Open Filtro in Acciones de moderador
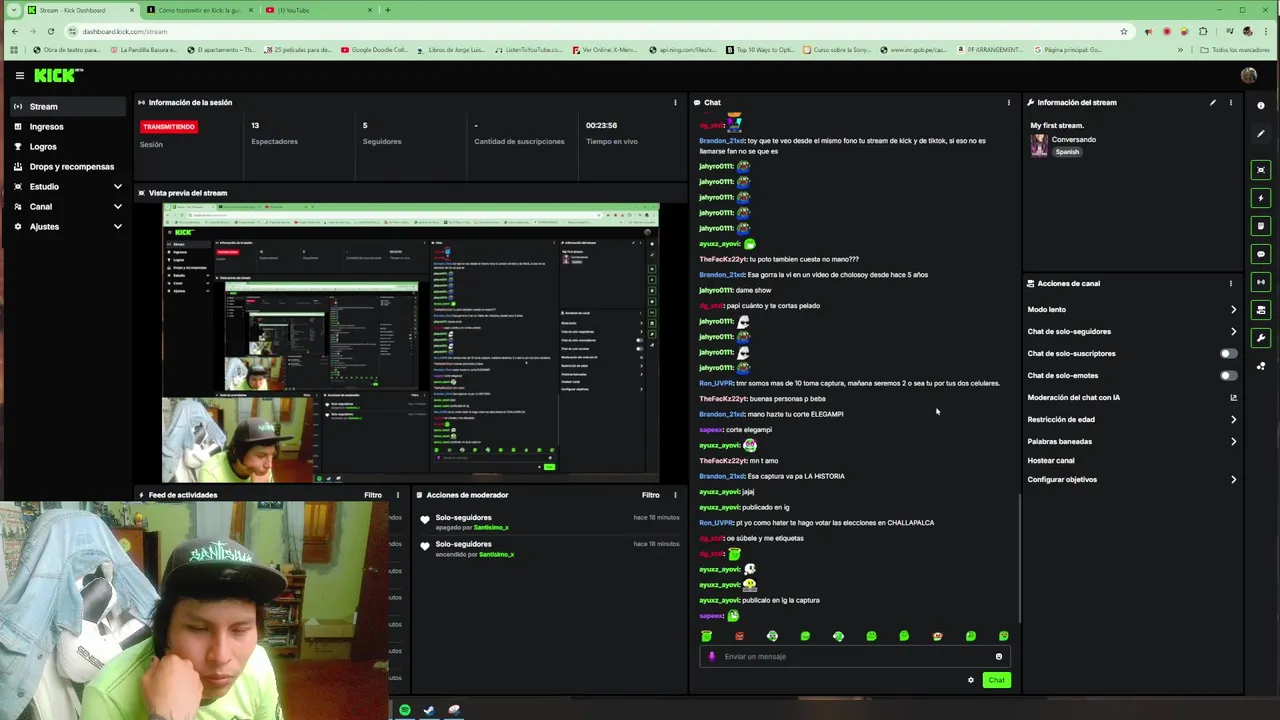The height and width of the screenshot is (720, 1280). coord(650,495)
